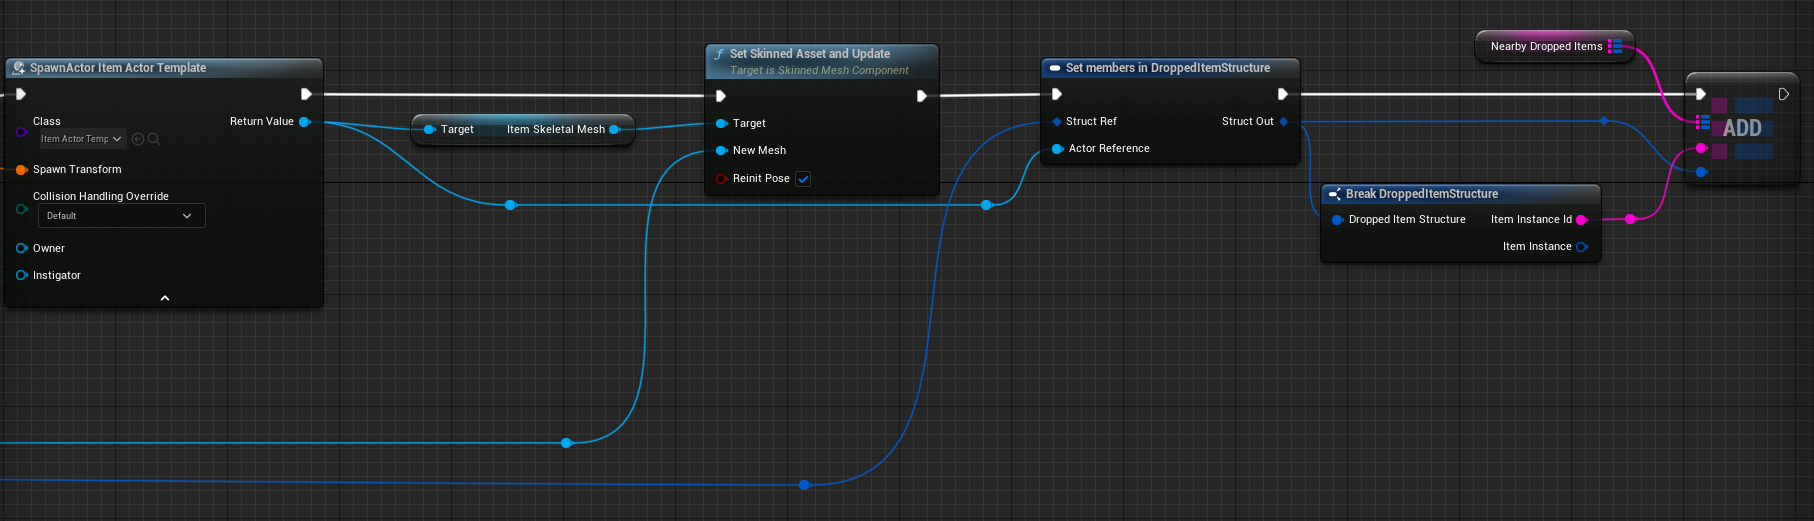This screenshot has width=1814, height=521.
Task: Toggle the Reinit Pose checkbox
Action: tap(803, 179)
